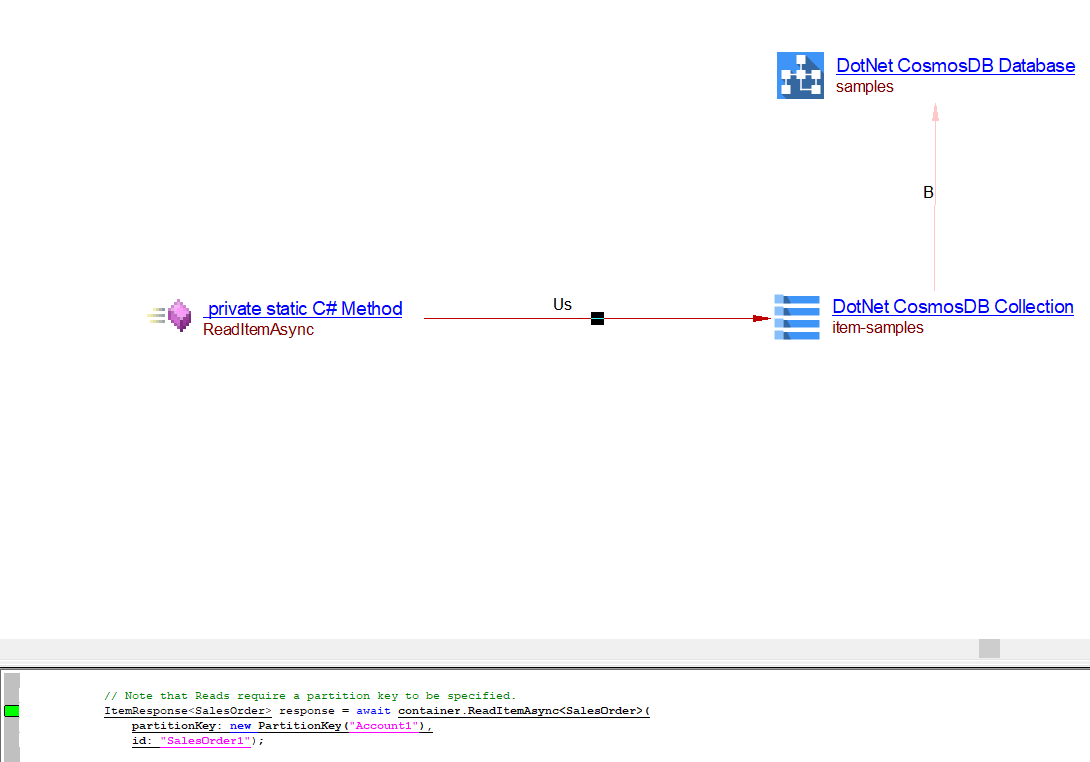
Task: Click the green partition key comment line
Action: 310,696
